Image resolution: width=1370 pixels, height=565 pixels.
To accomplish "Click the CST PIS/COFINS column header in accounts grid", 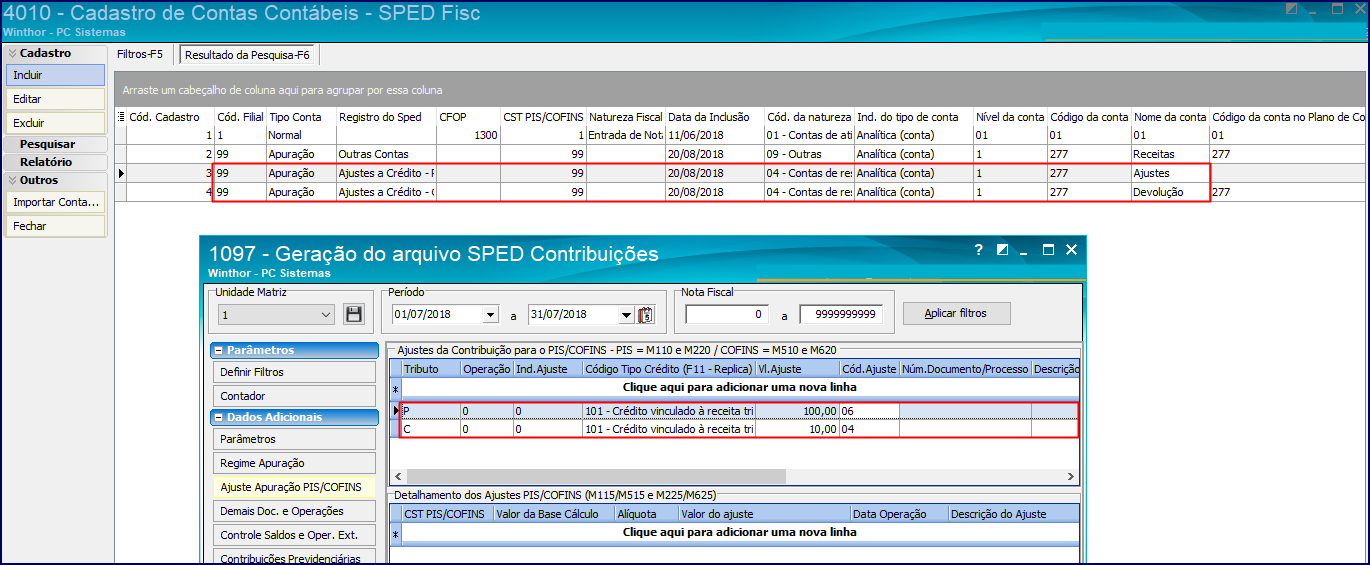I will point(543,117).
